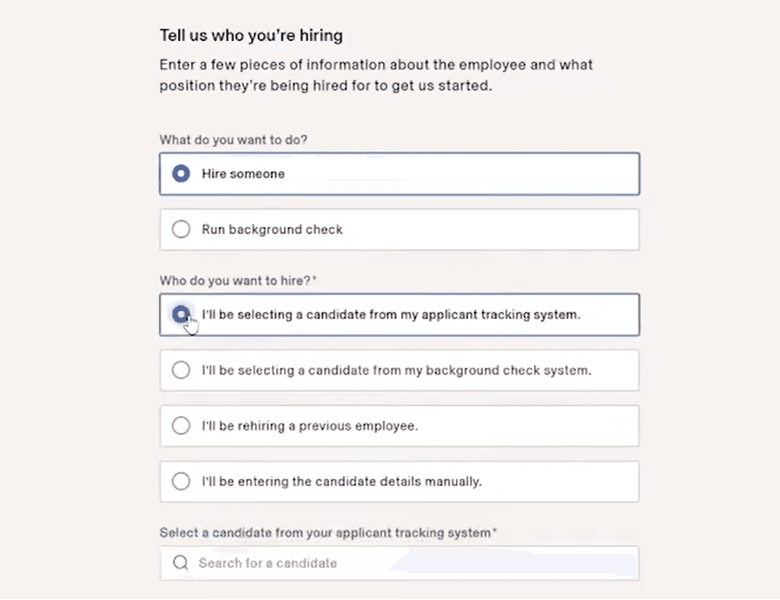This screenshot has width=780, height=600.
Task: Click 'I'll be rehiring a previous employee.' text
Action: click(309, 426)
